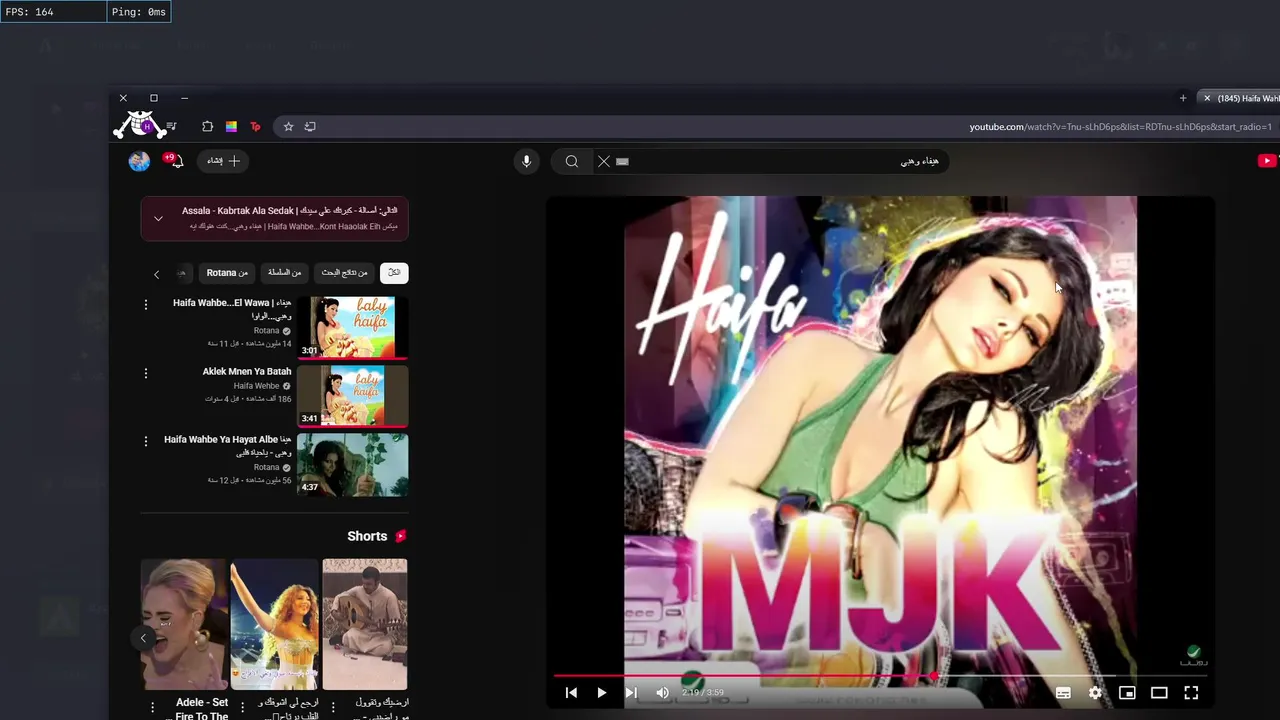The height and width of the screenshot is (720, 1280).
Task: Open media control playlist icon in toolbar
Action: pyautogui.click(x=171, y=126)
